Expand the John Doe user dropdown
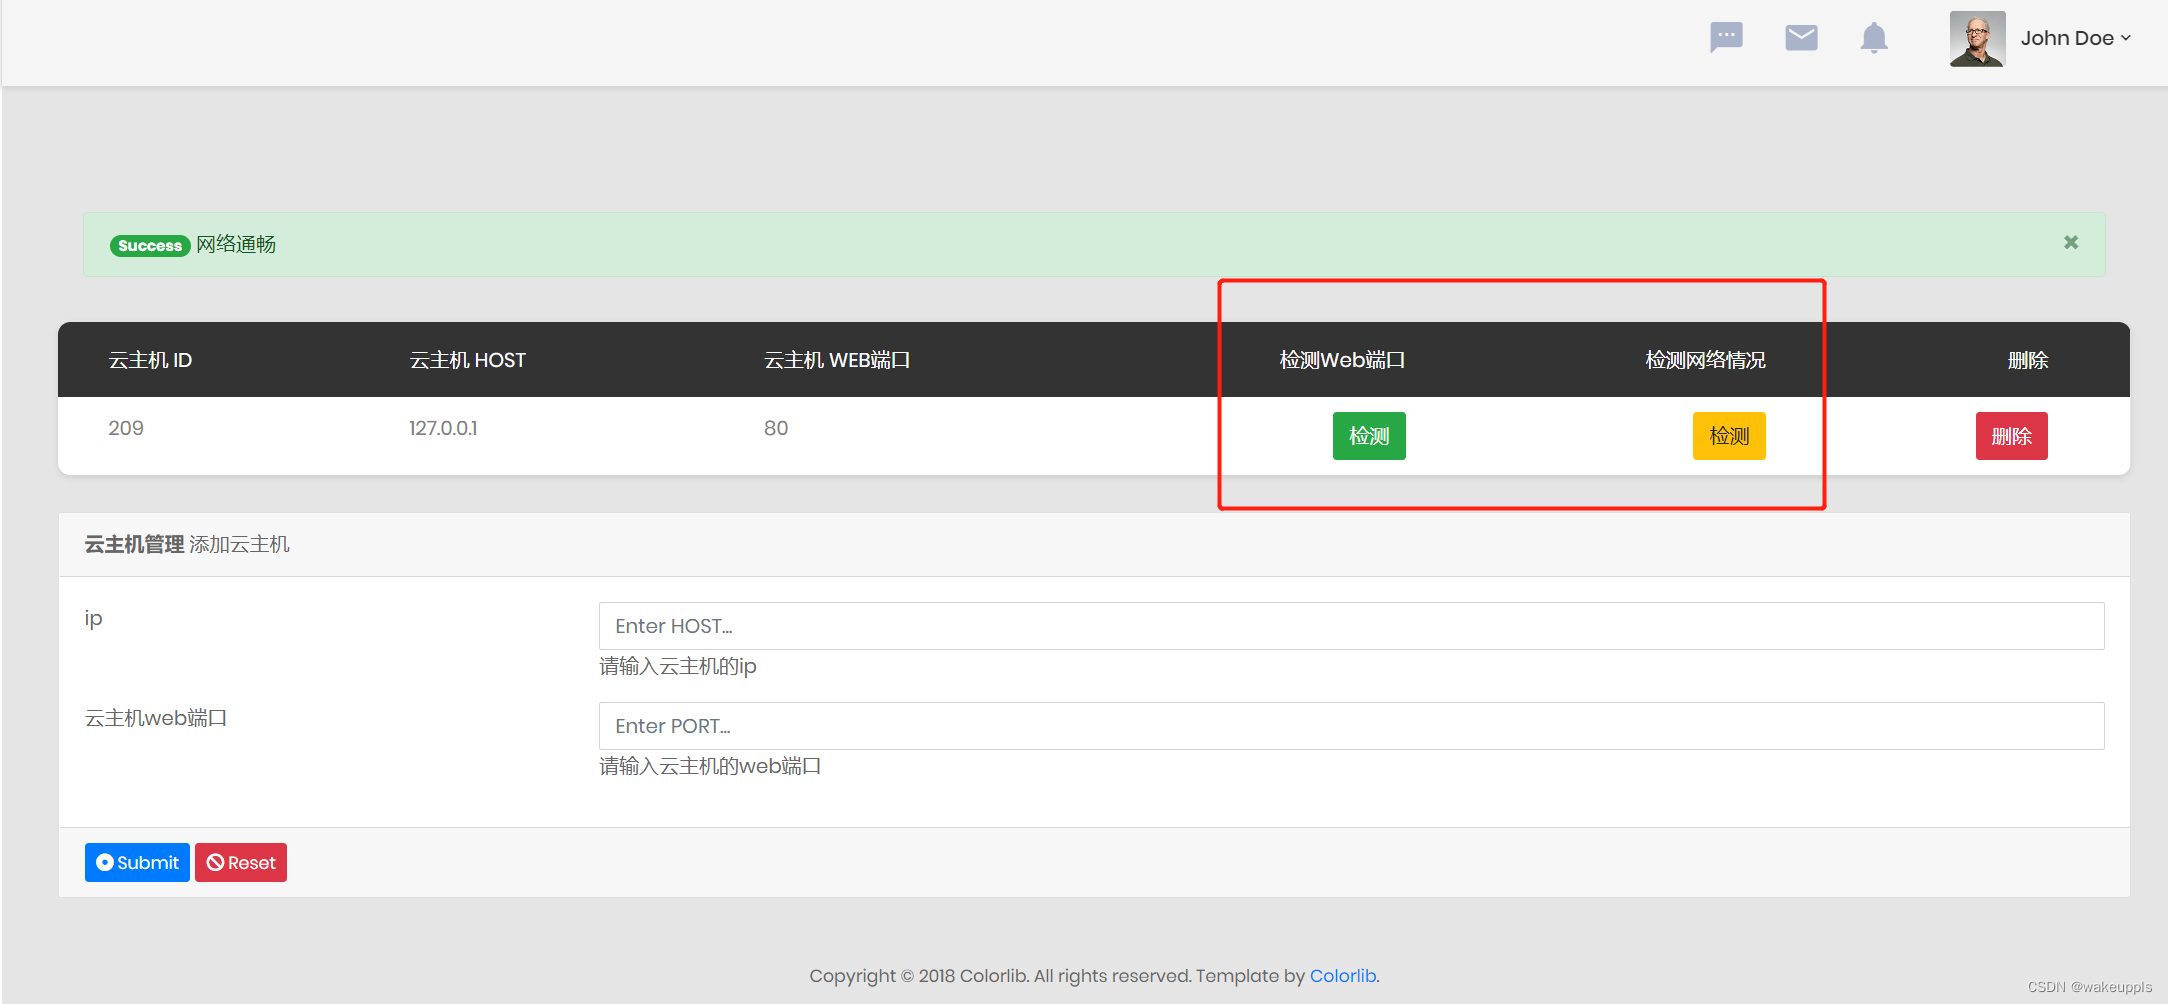Viewport: 2168px width, 1004px height. 2076,38
